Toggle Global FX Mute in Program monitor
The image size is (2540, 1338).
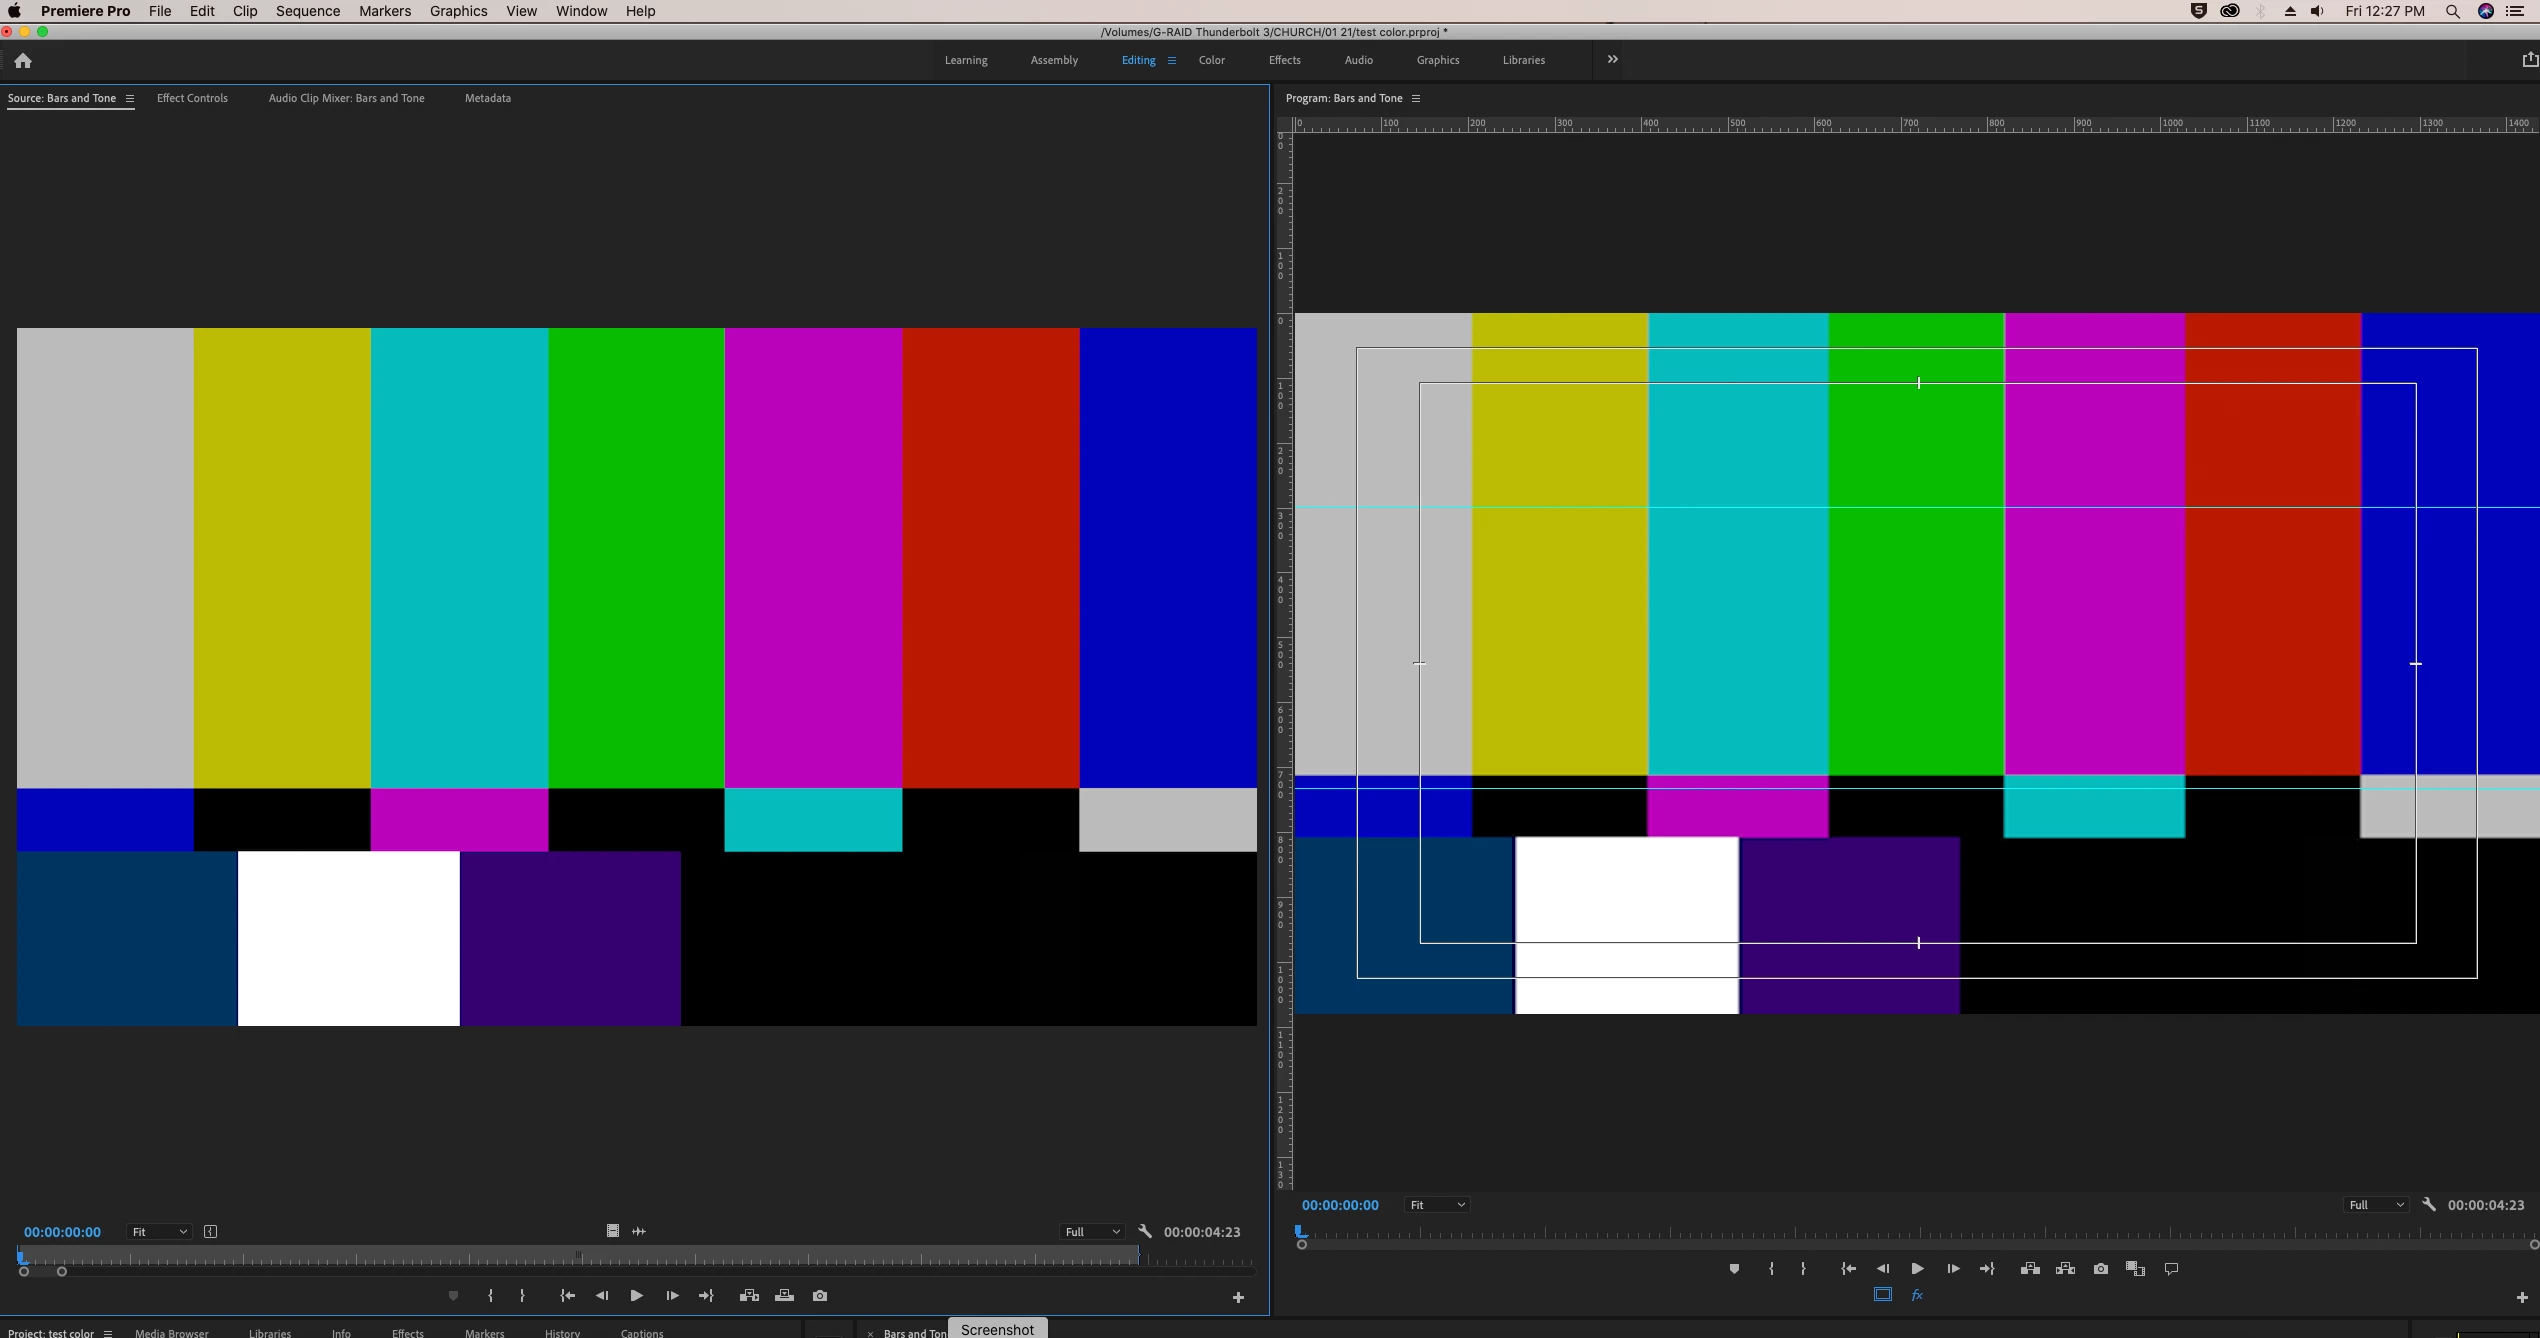tap(1917, 1294)
